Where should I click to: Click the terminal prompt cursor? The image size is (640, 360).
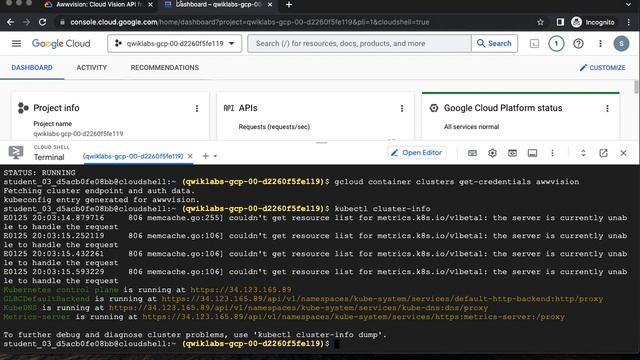tap(337, 344)
